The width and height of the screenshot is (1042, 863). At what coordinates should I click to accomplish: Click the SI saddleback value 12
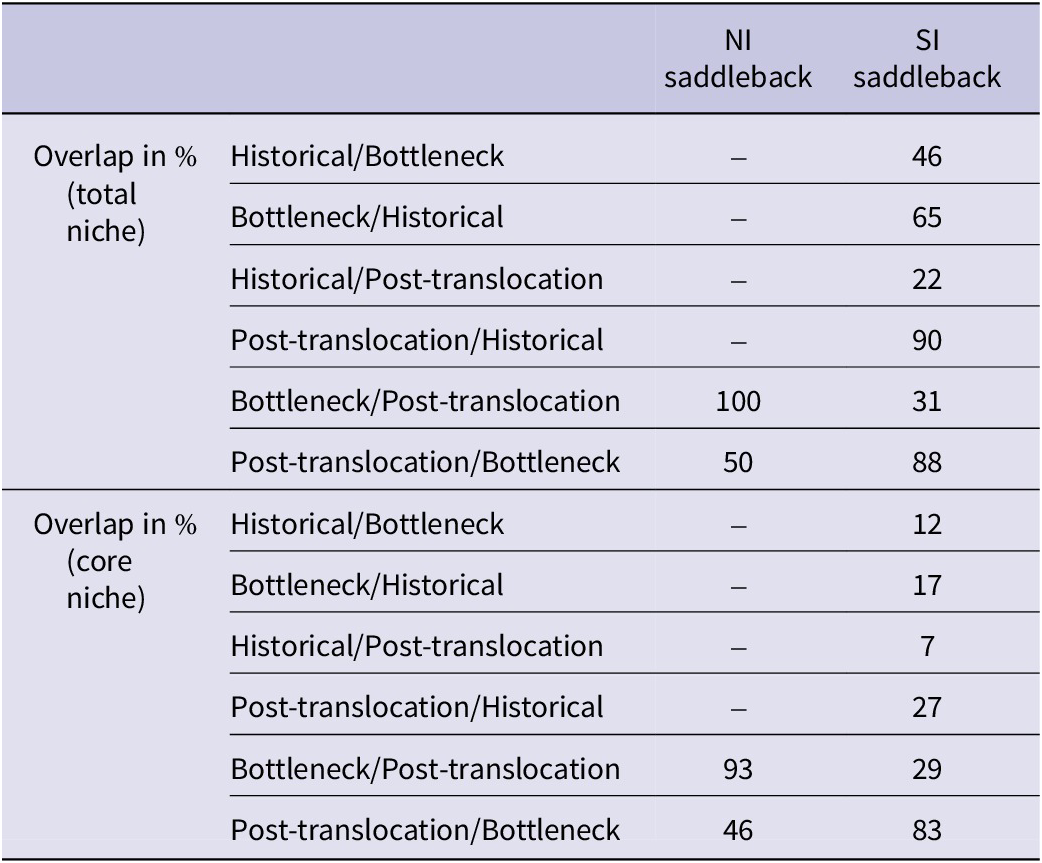(x=926, y=525)
